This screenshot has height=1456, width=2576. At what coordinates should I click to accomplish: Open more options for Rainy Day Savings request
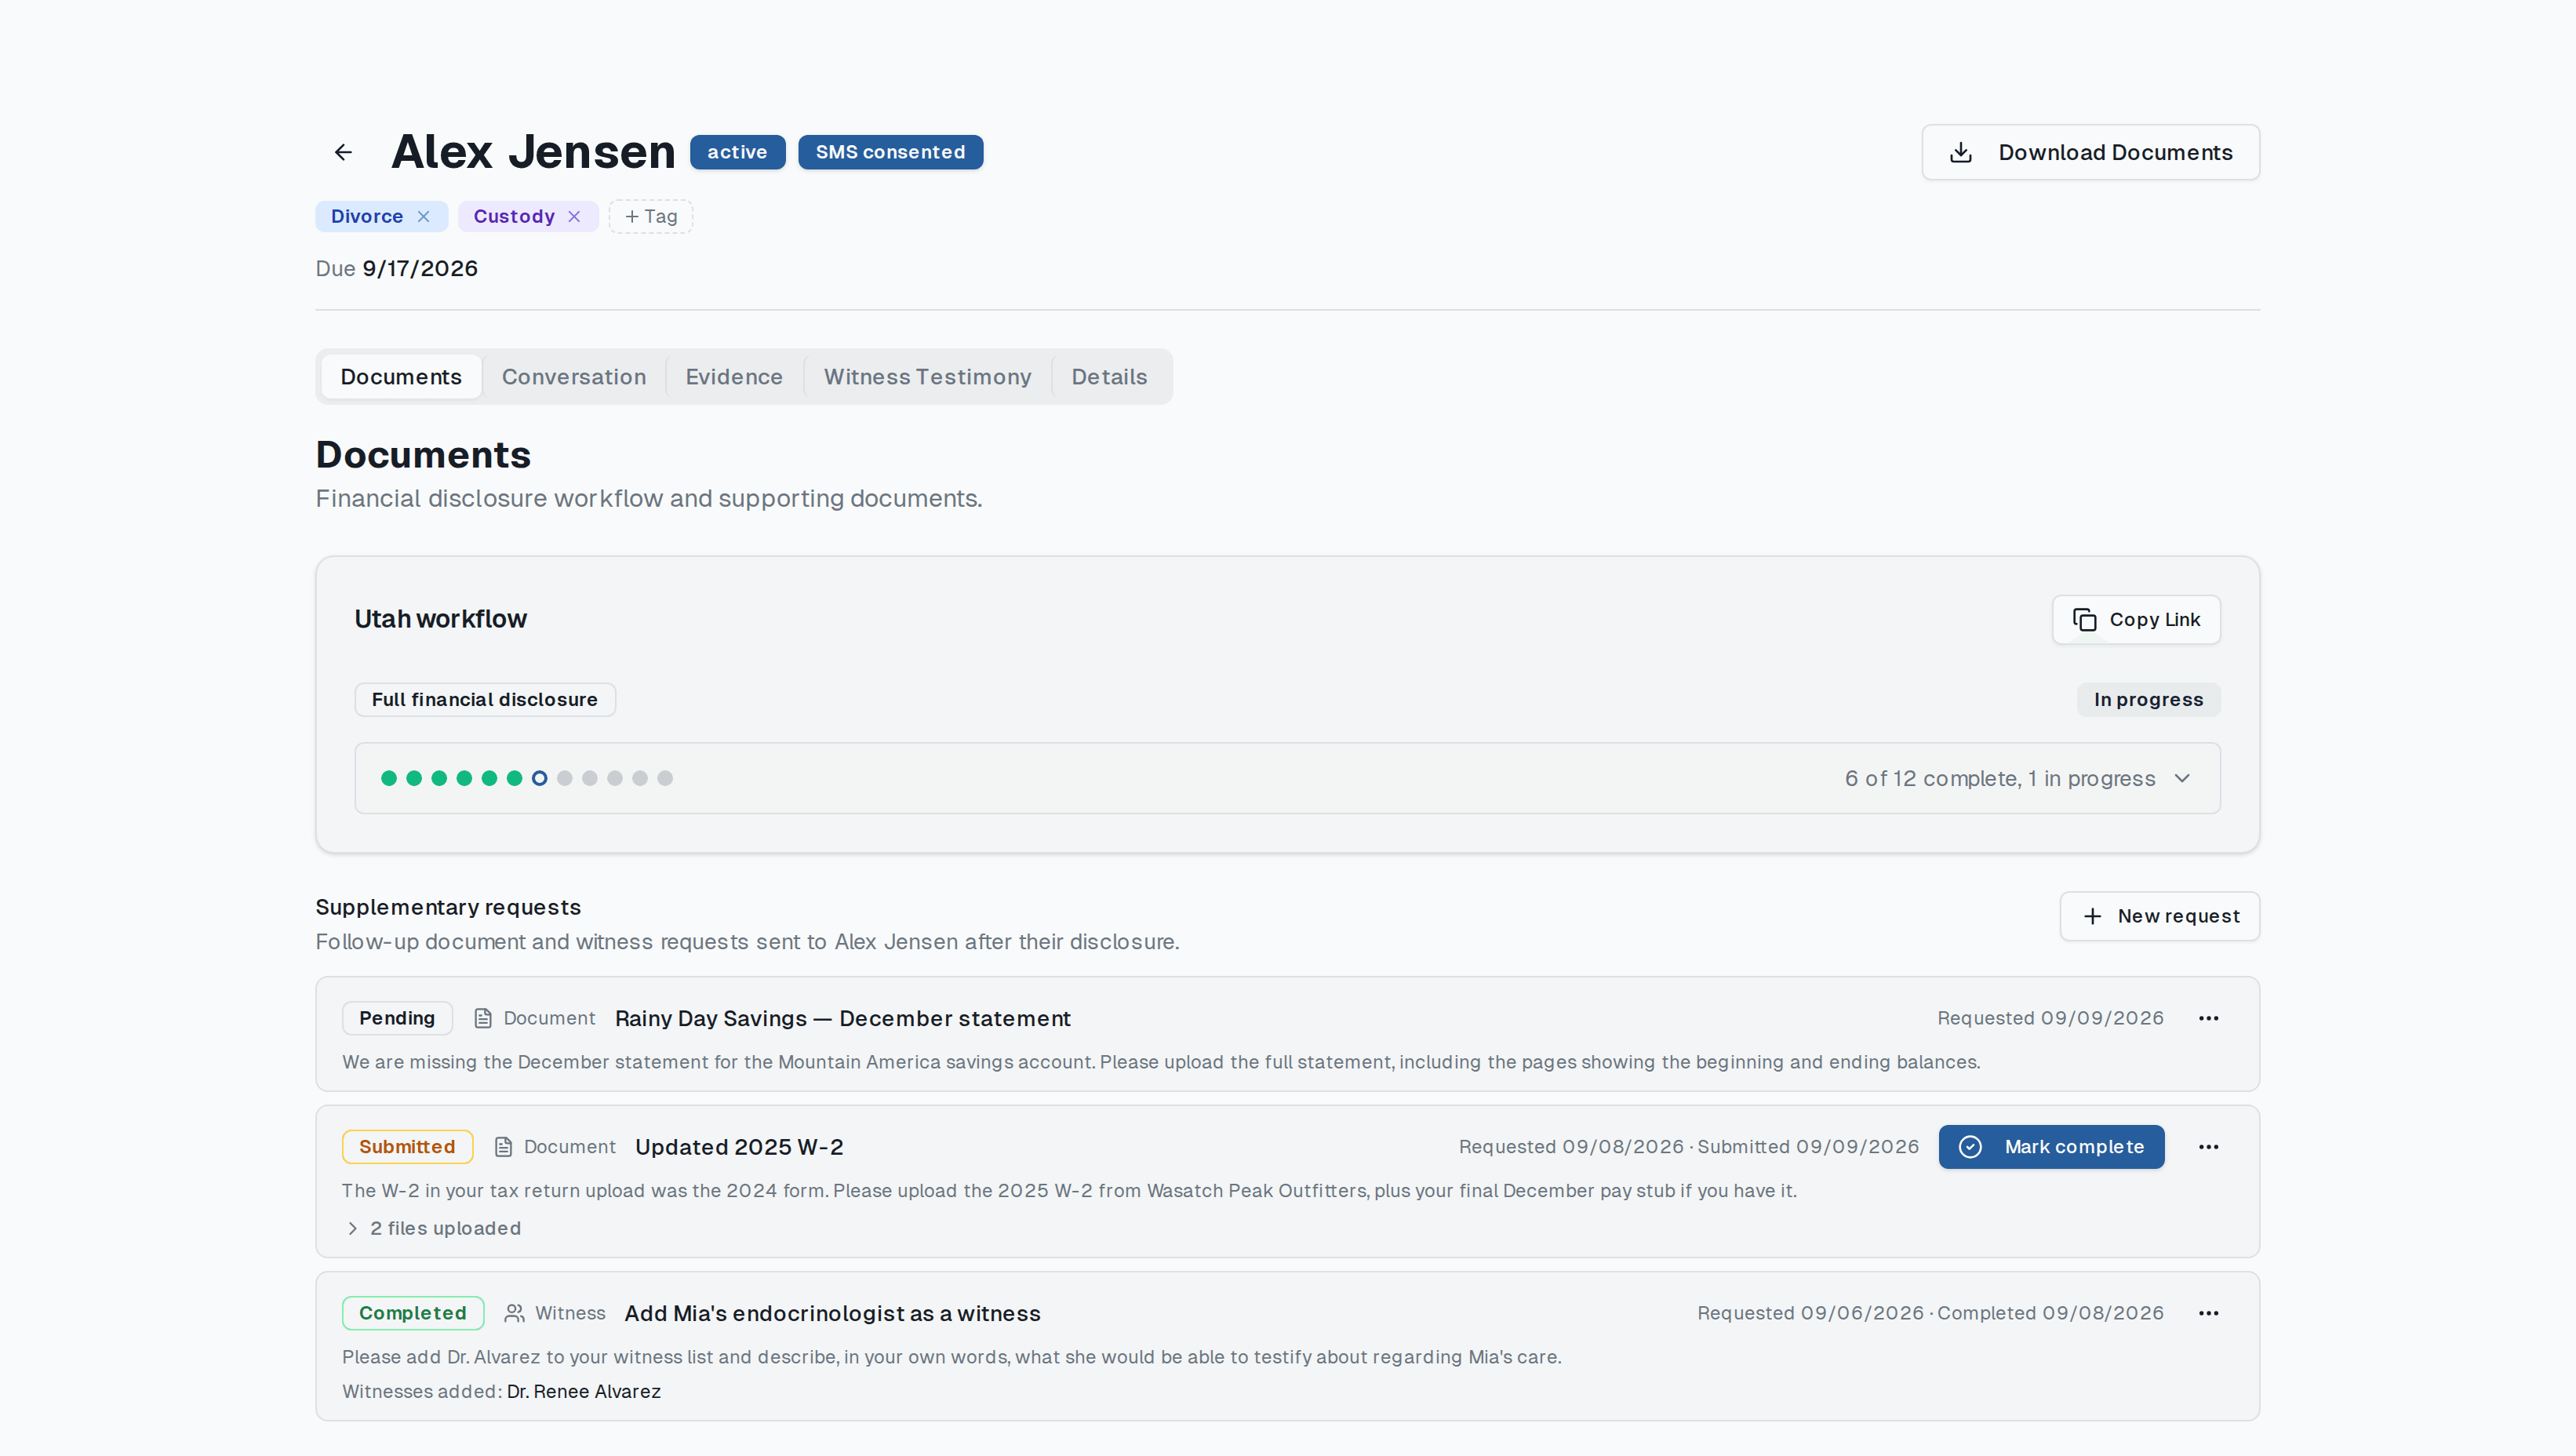point(2208,1018)
